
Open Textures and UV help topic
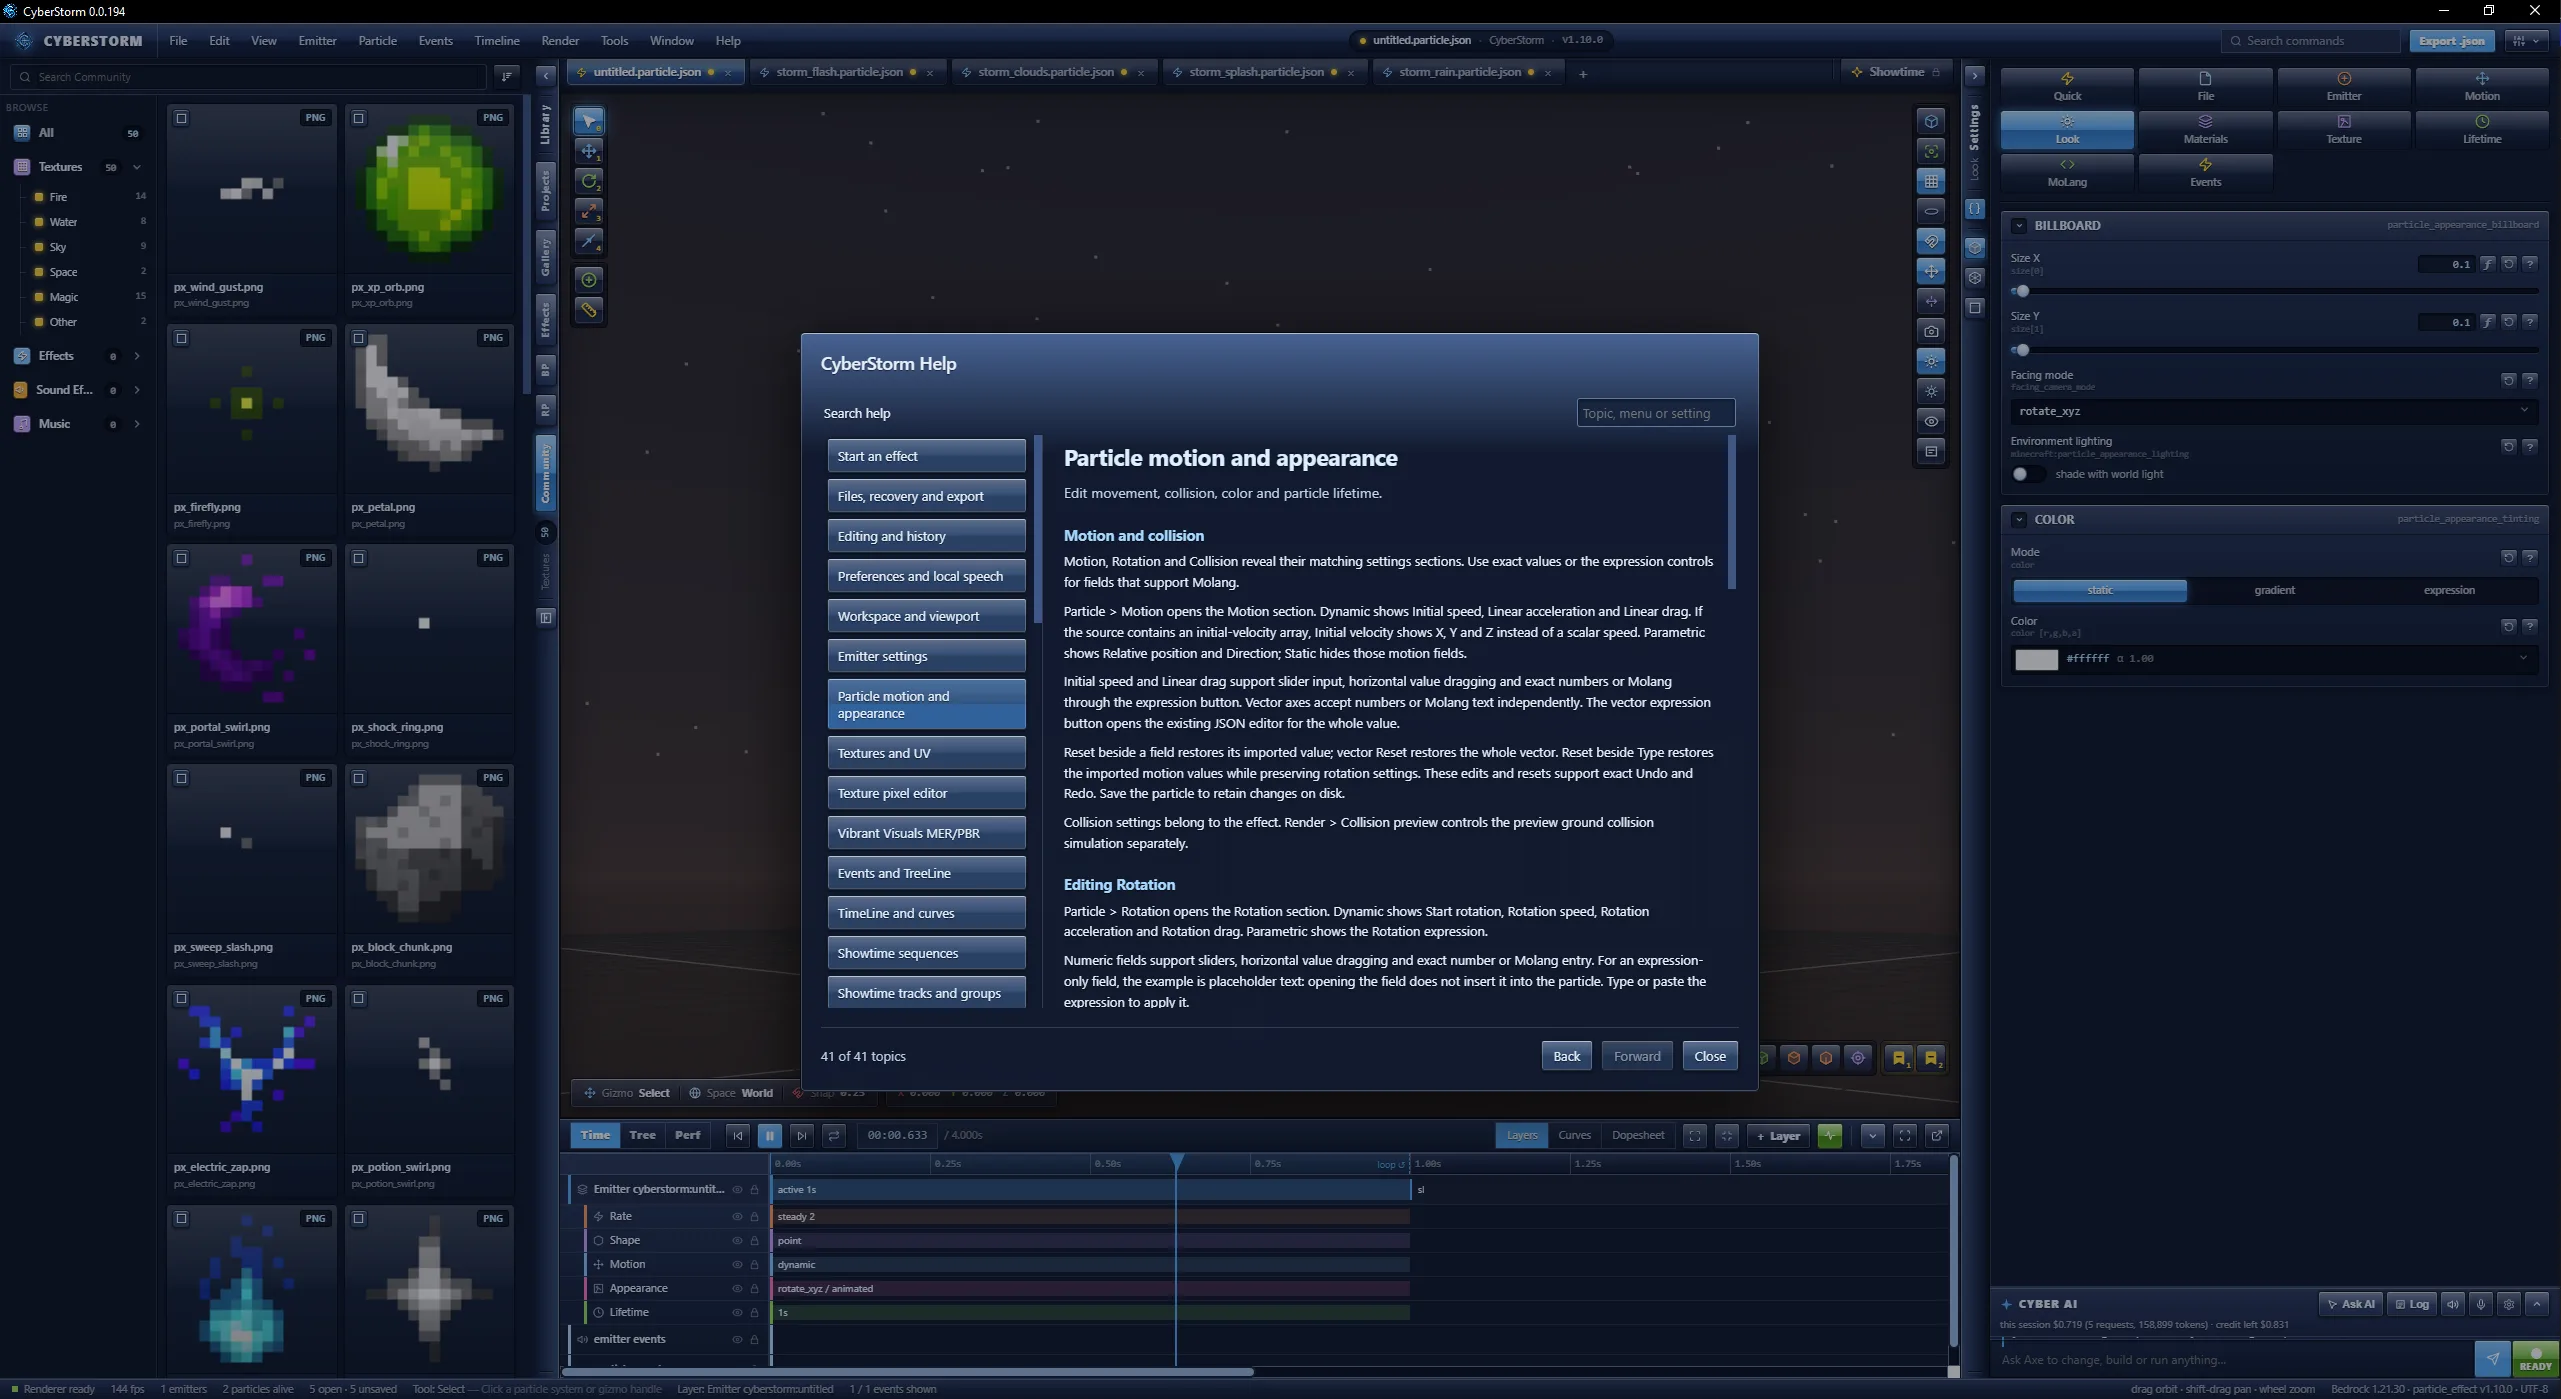926,753
